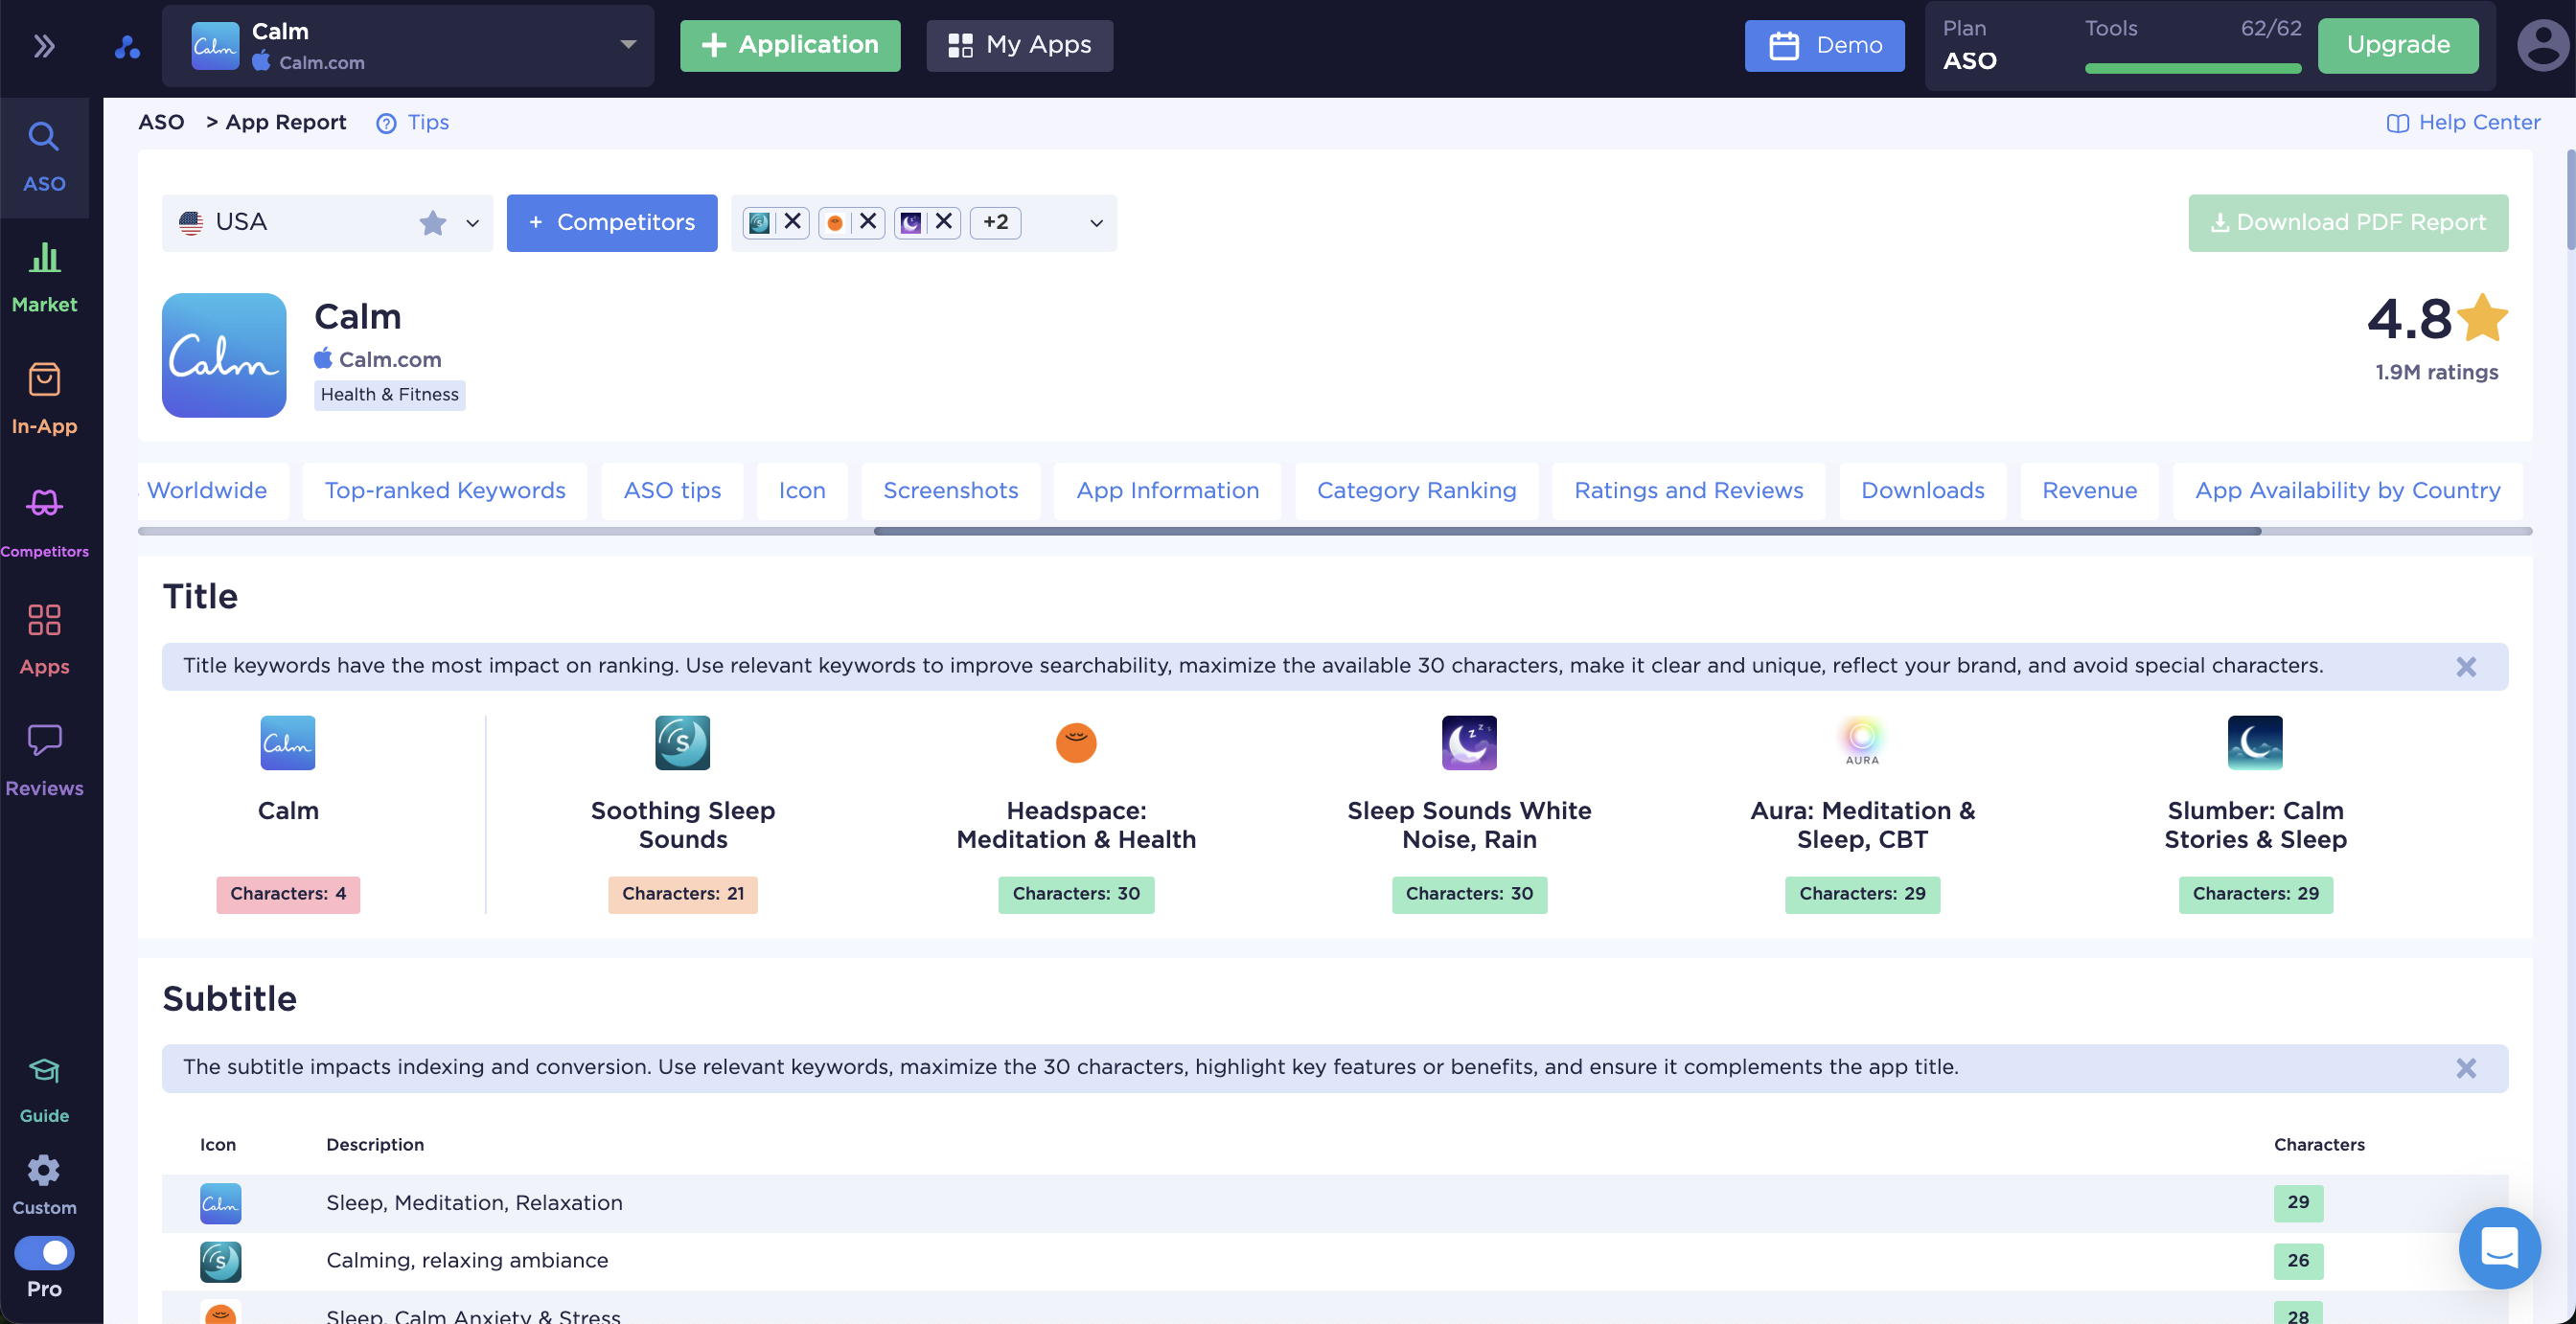Click the 'Characters: 4' badge under Calm

(288, 895)
